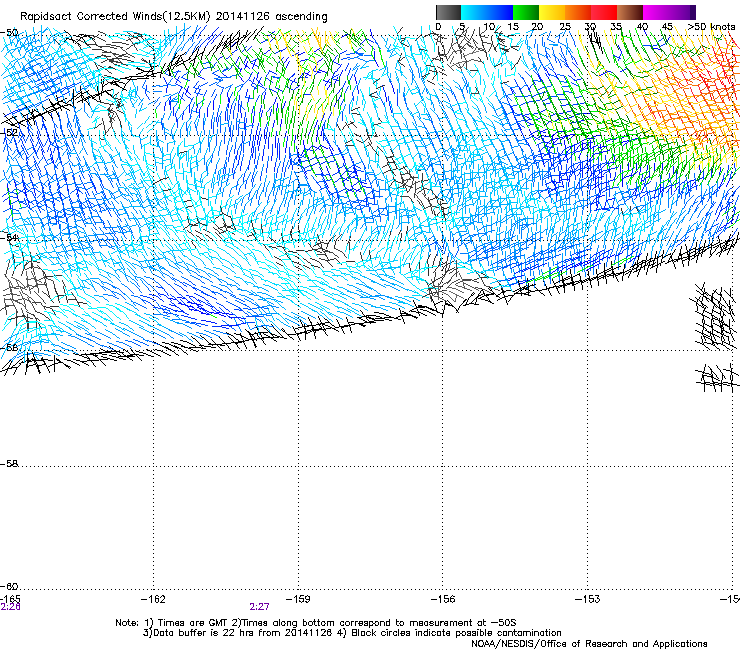Click the purple 45-50 knots legend swatch
740x650 pixels.
(x=682, y=12)
